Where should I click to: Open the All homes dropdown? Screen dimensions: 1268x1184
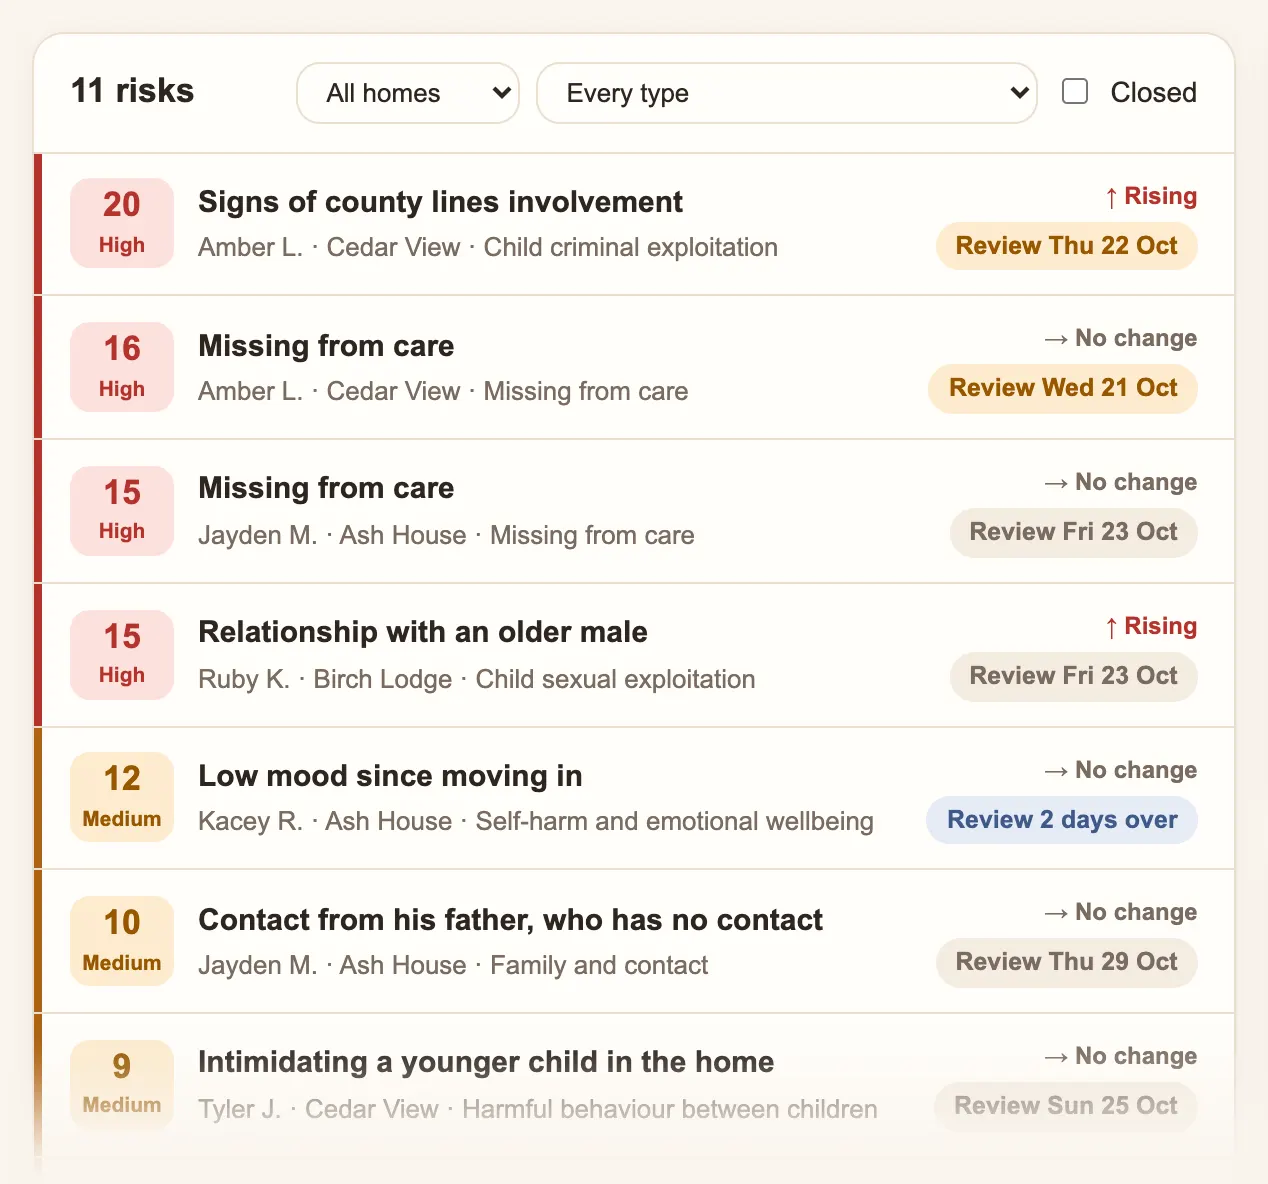pyautogui.click(x=408, y=93)
